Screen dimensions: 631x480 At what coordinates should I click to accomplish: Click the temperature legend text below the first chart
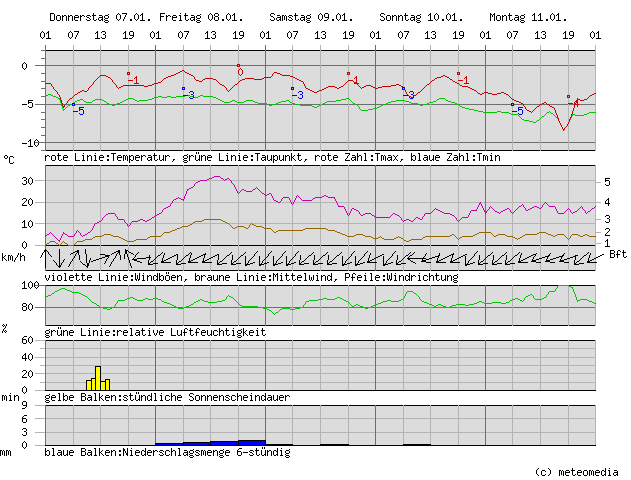272,158
